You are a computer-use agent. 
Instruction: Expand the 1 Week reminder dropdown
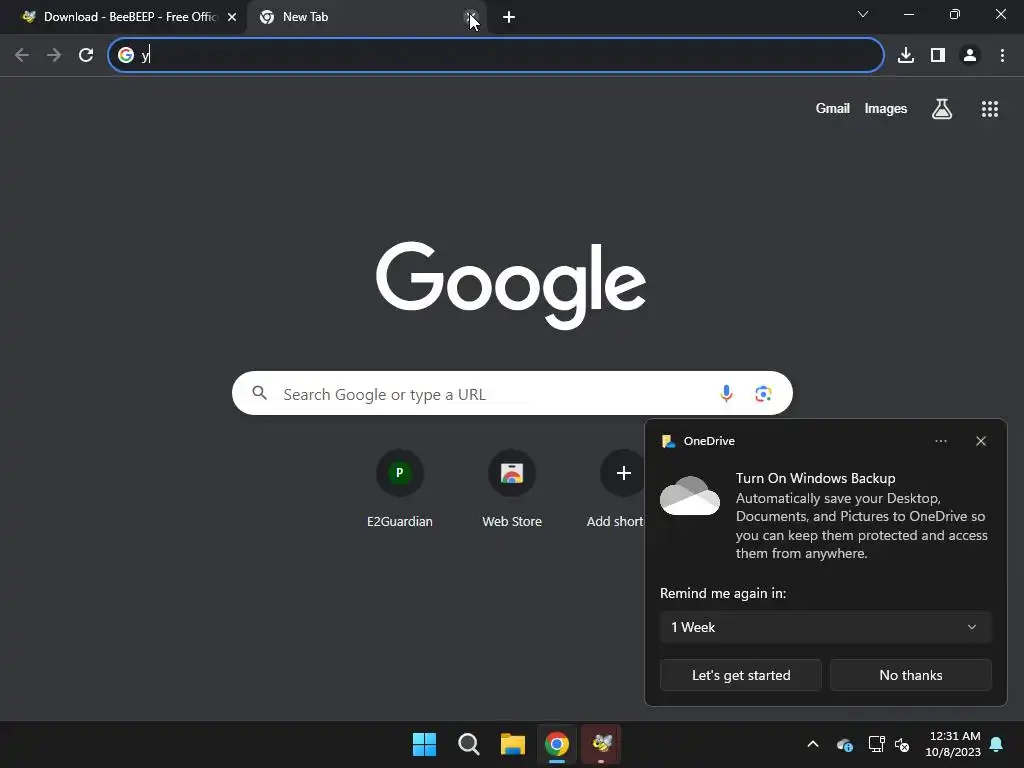click(x=825, y=627)
